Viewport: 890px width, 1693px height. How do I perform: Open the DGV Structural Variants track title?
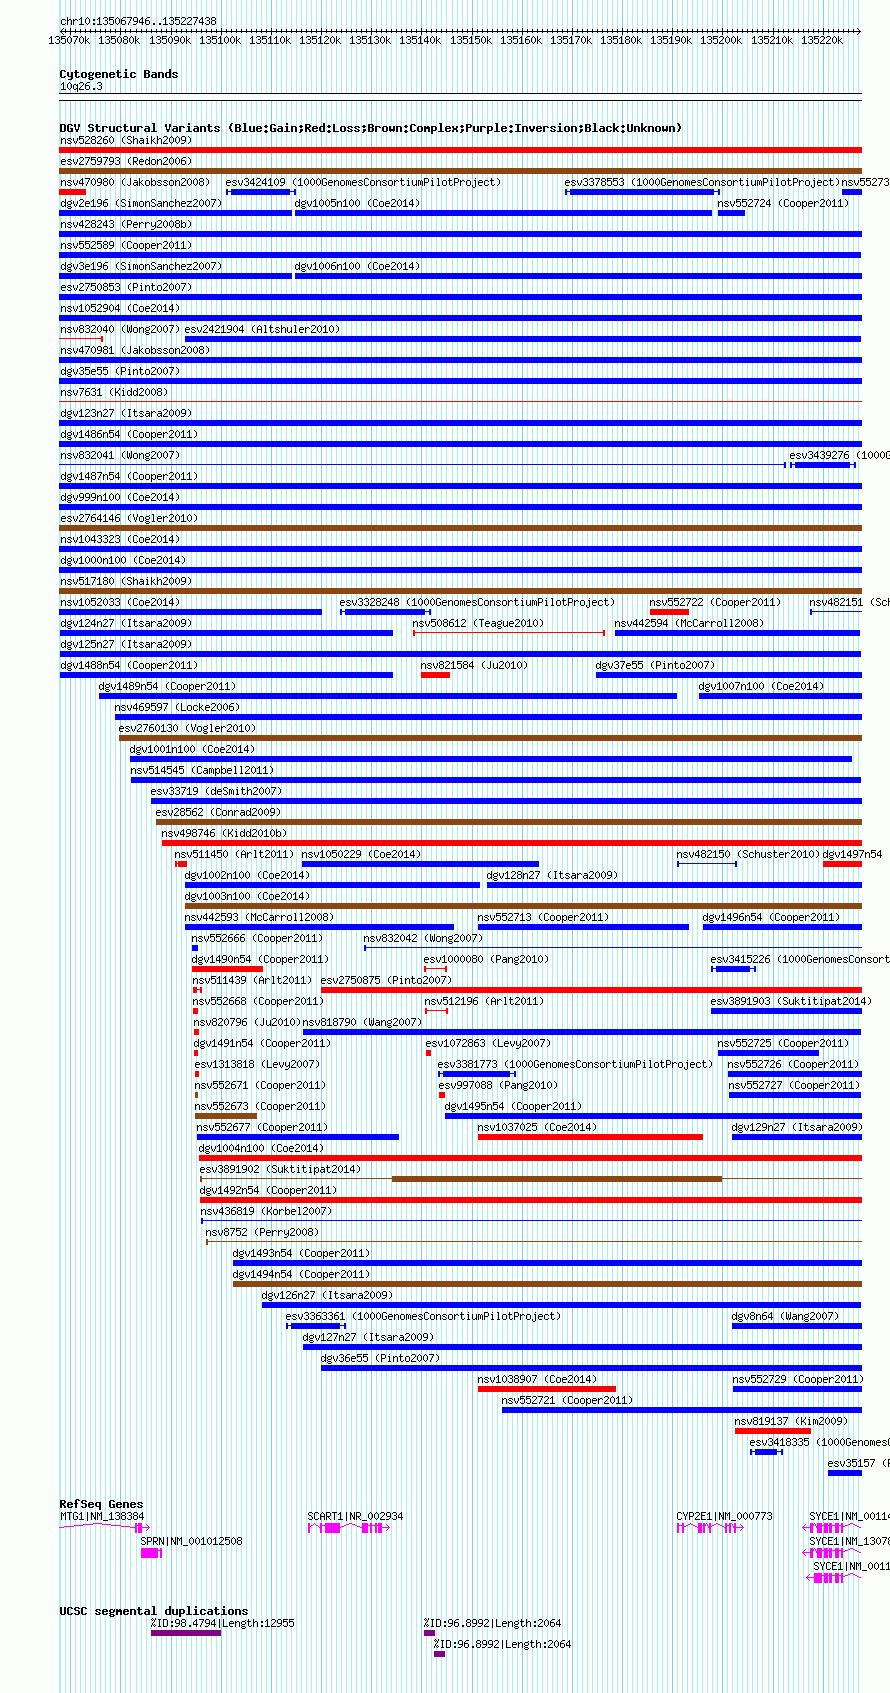pyautogui.click(x=371, y=128)
